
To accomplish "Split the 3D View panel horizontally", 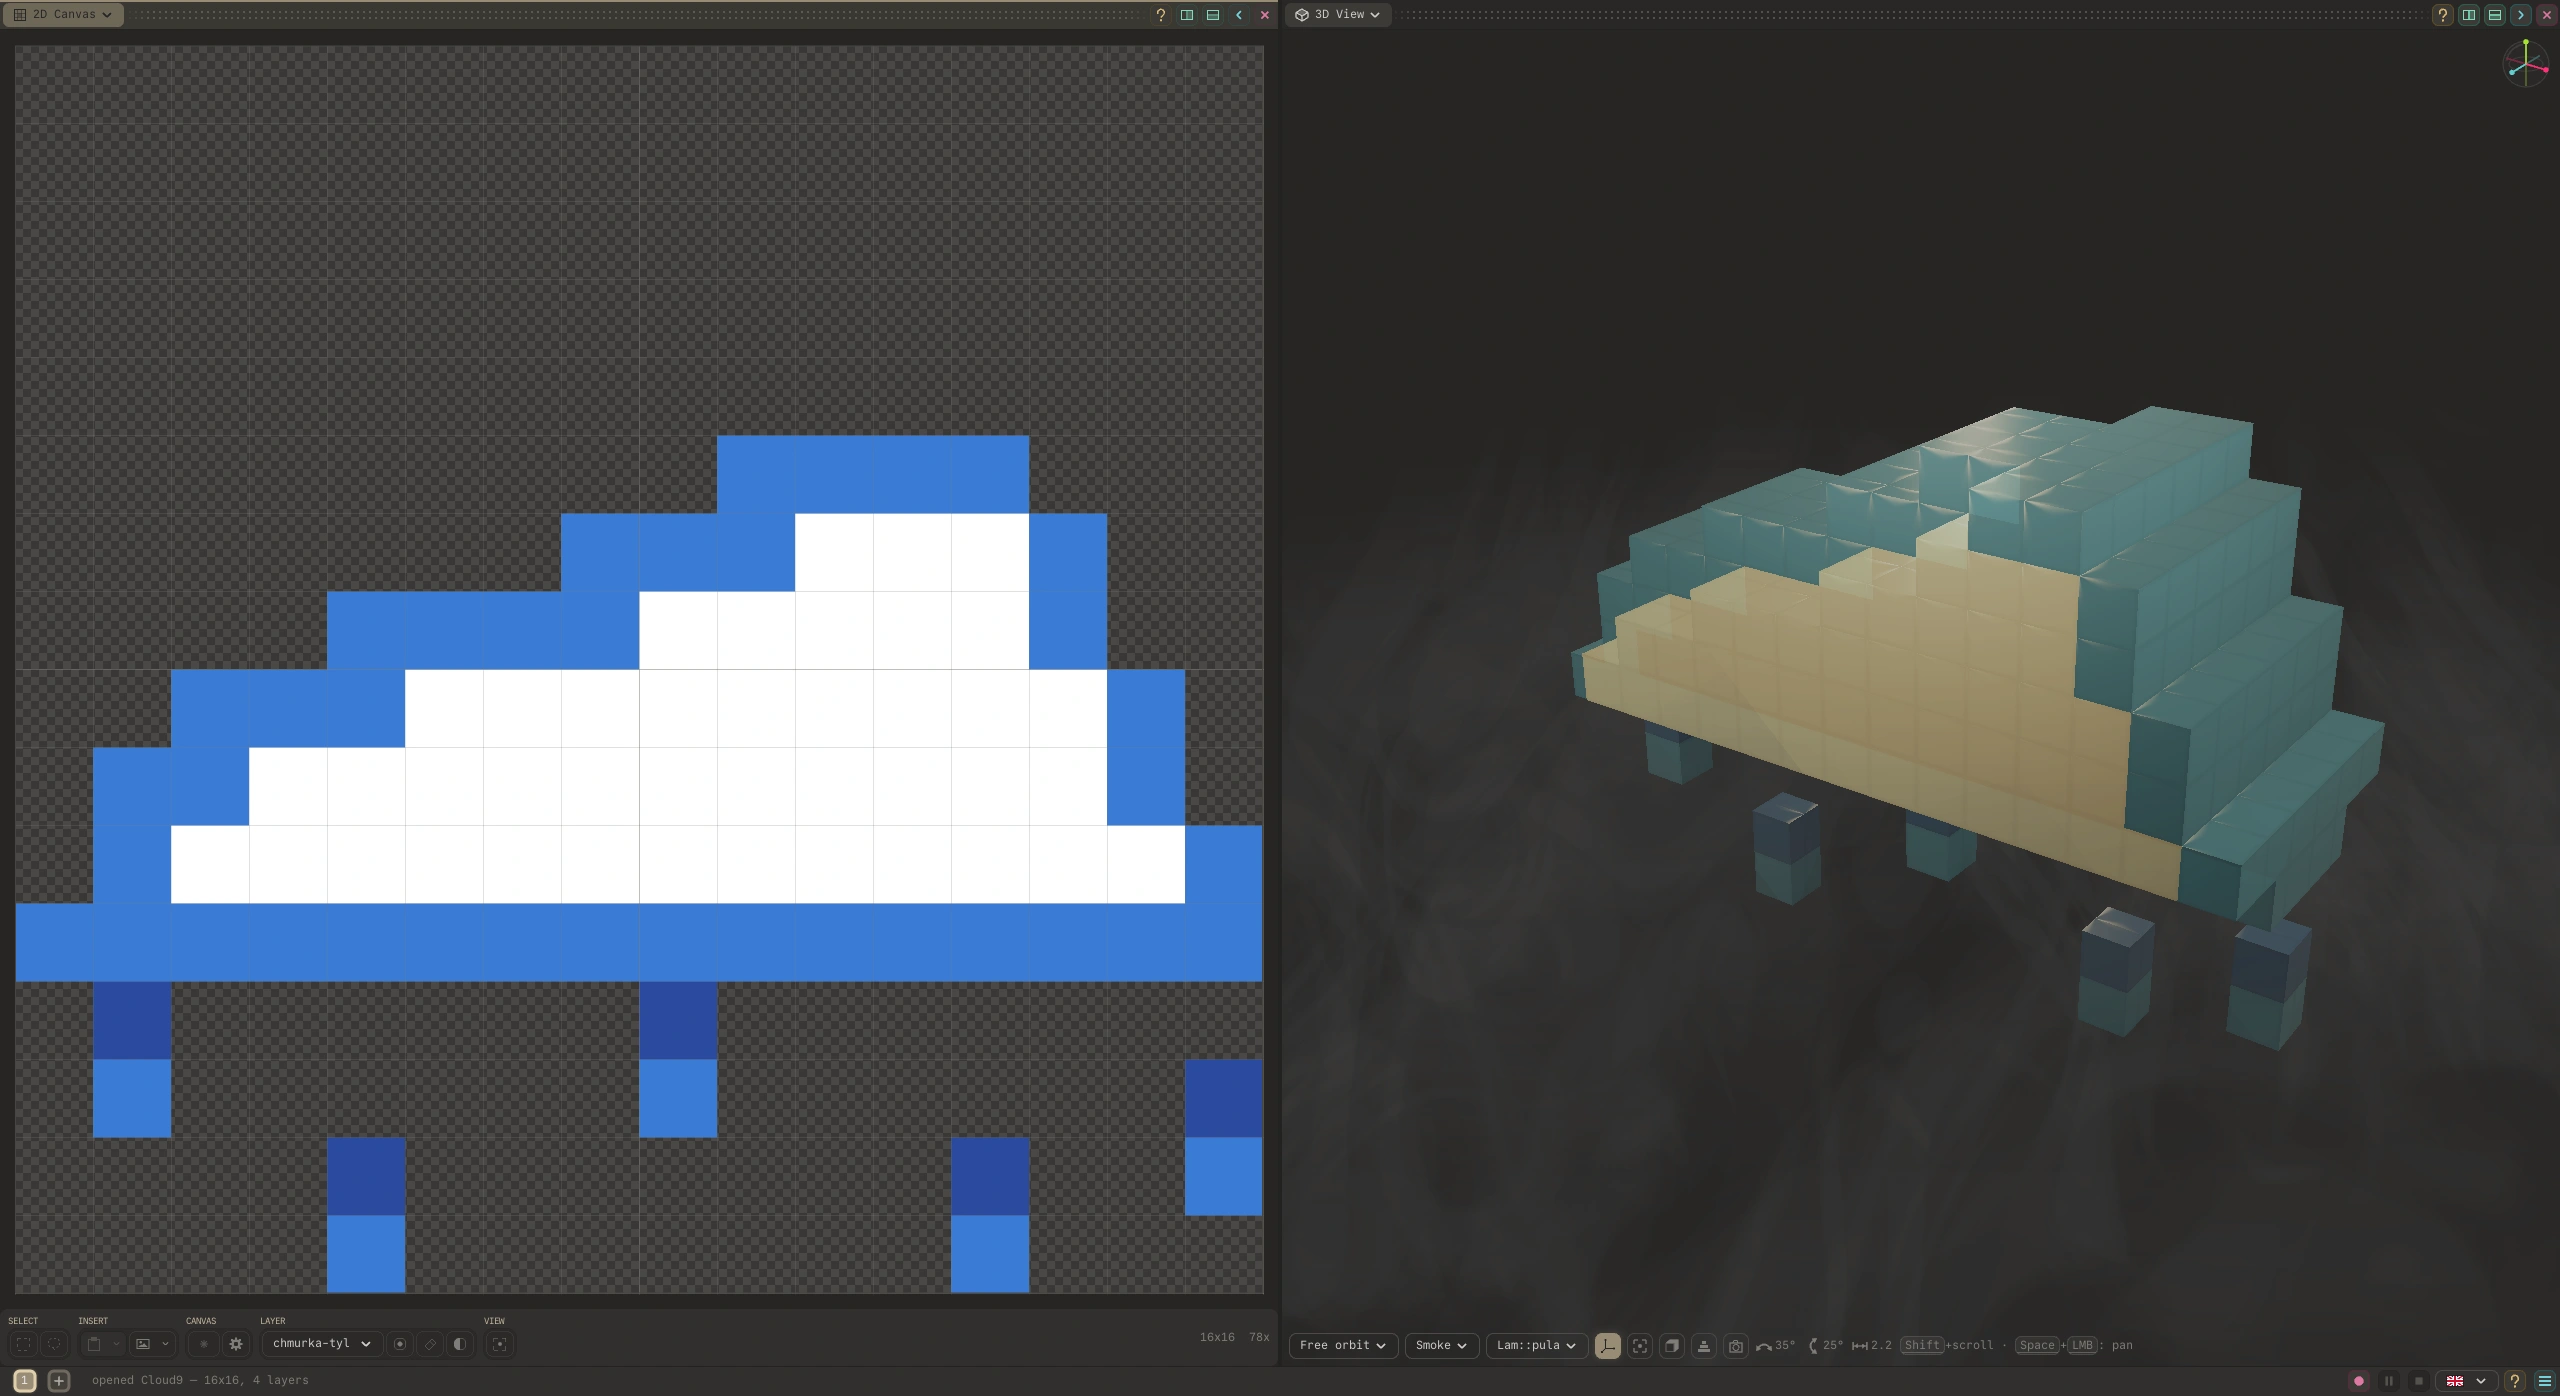I will pyautogui.click(x=2495, y=15).
